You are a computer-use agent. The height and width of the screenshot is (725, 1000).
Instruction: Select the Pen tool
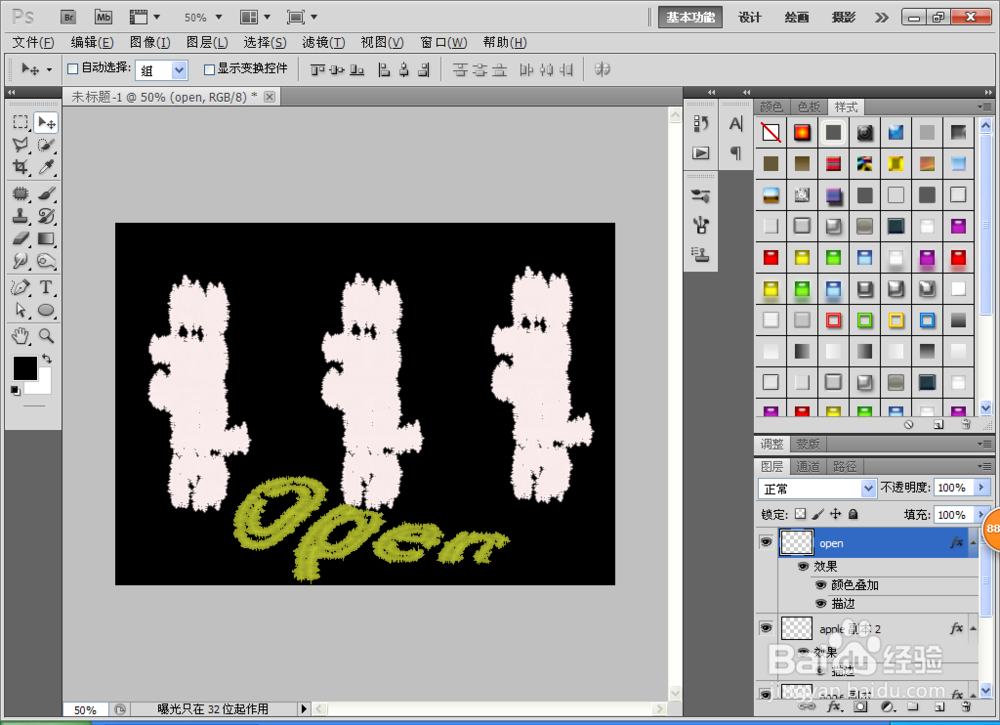20,288
